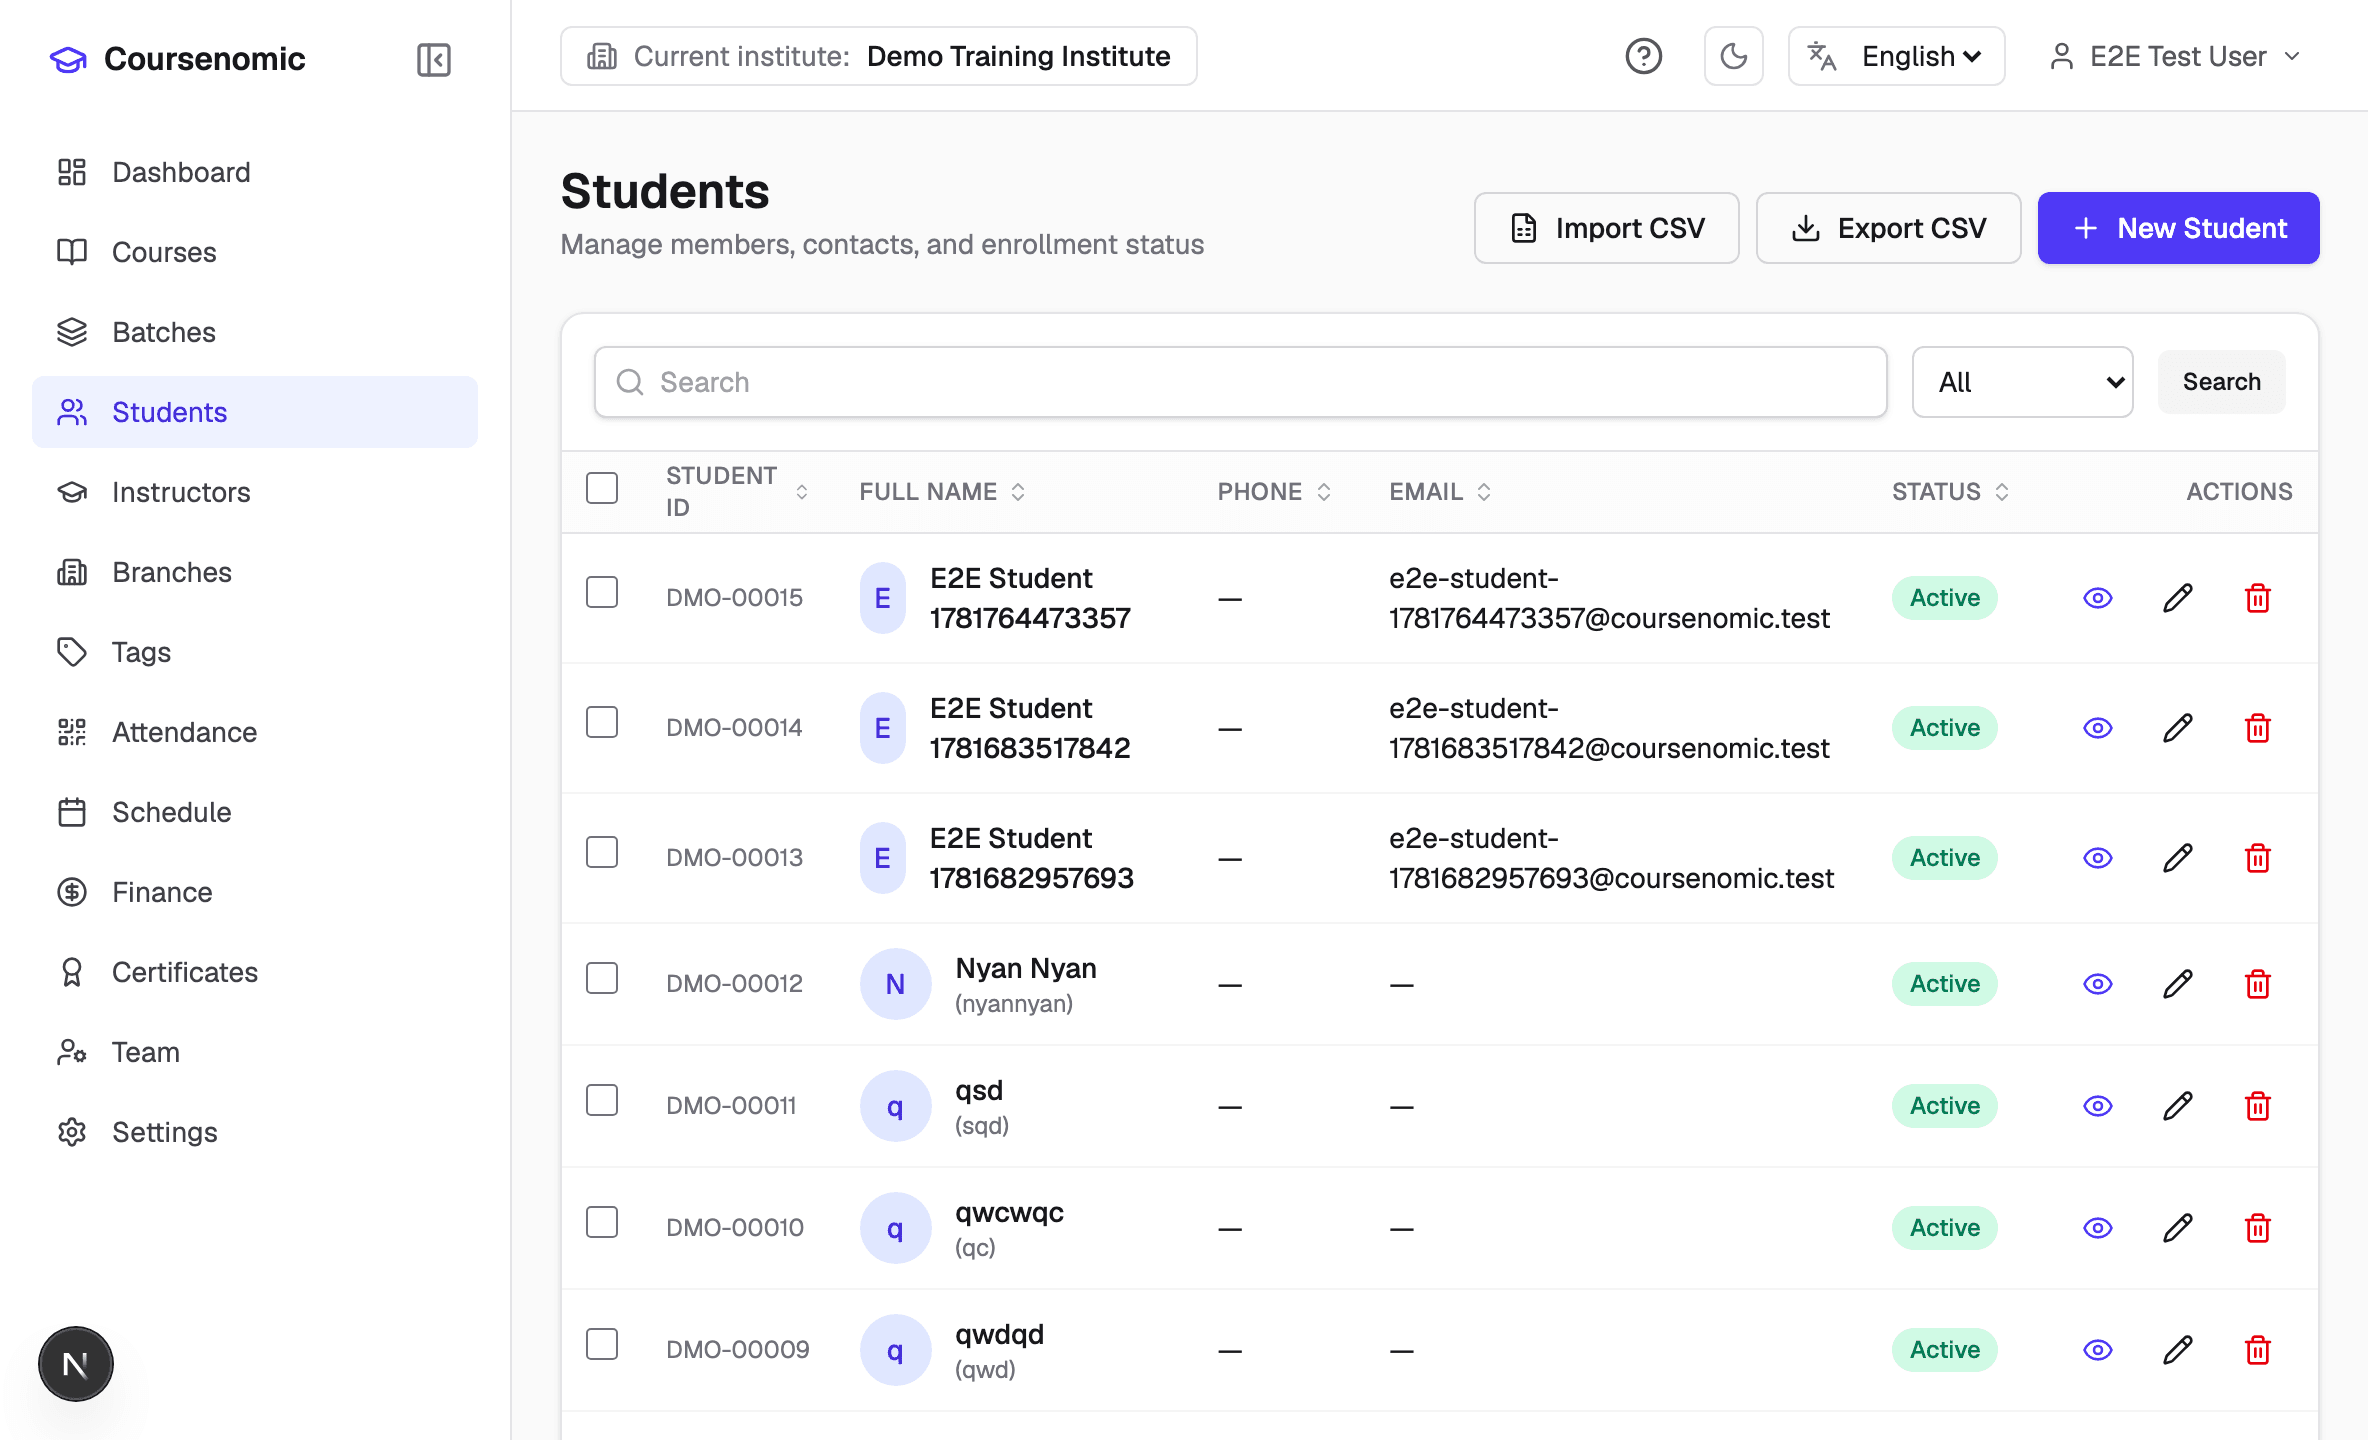Edit student qwdqd with pencil icon
This screenshot has height=1440, width=2368.
pos(2177,1350)
